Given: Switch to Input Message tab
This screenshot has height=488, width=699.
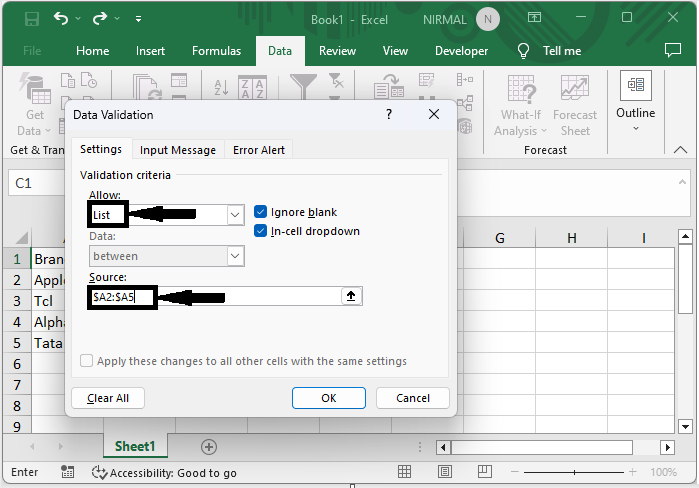Looking at the screenshot, I should click(x=177, y=150).
